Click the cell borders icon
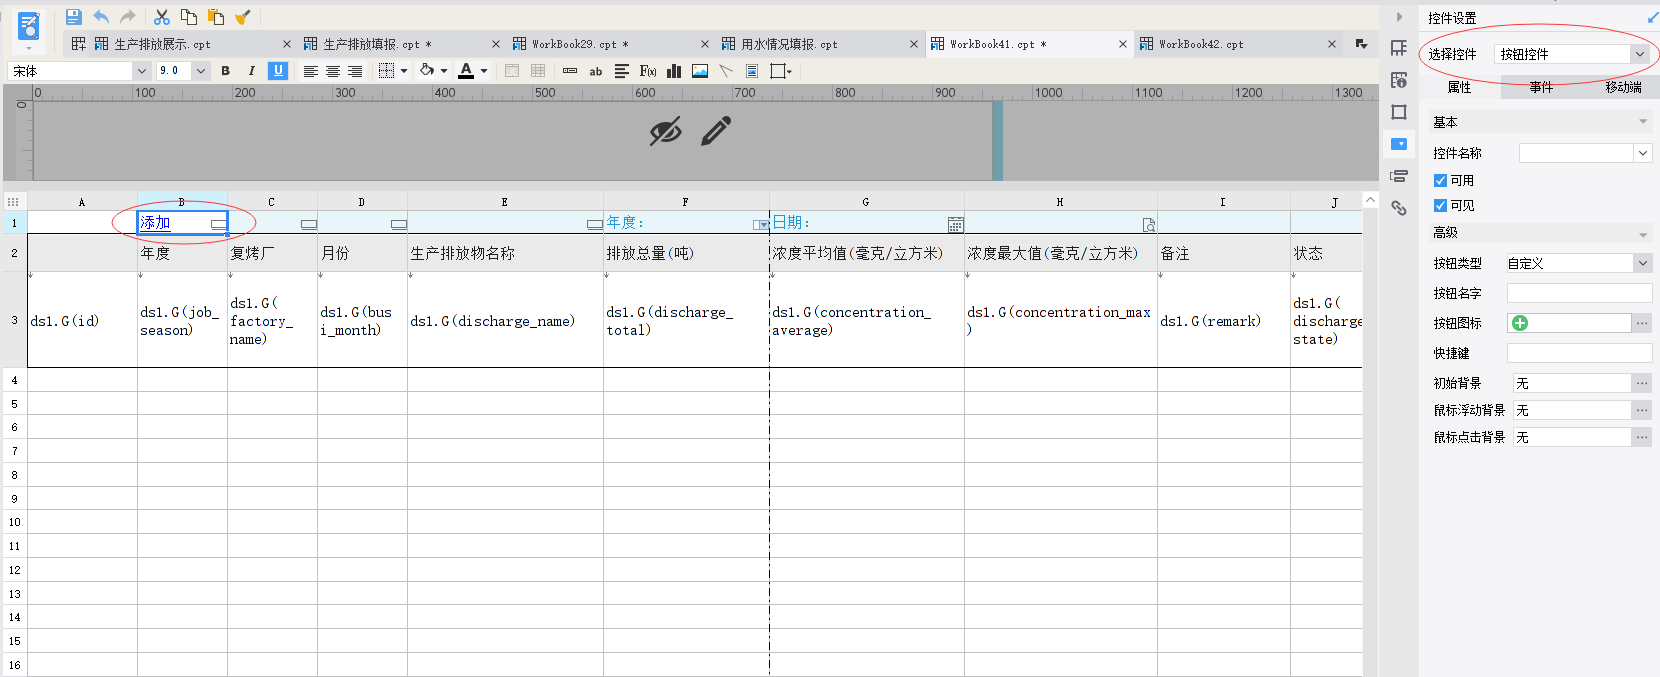The image size is (1660, 677). [386, 71]
